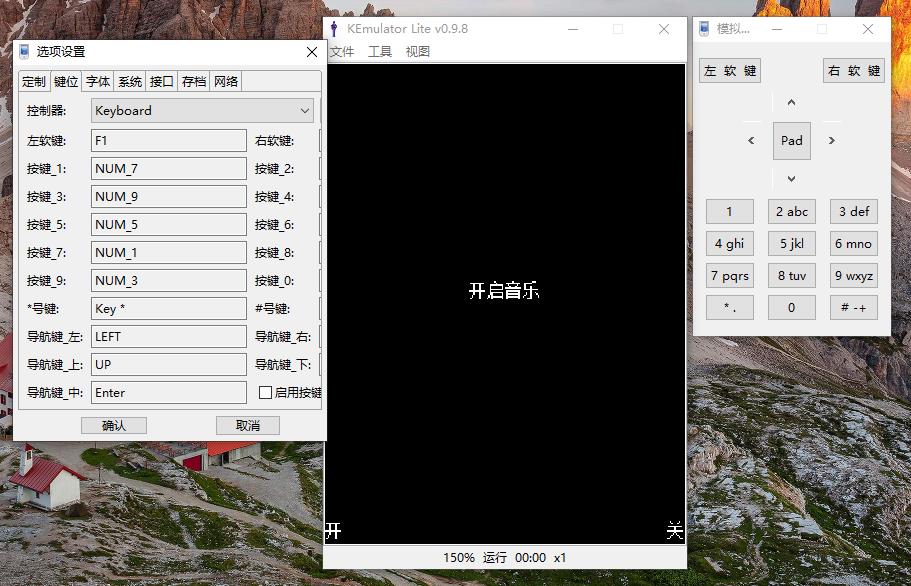Click the 导航键_上 field with UP

(168, 365)
